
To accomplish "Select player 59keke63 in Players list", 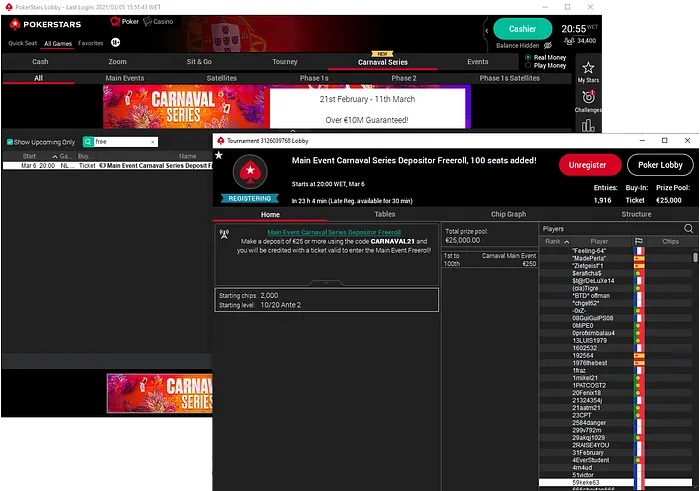I will [615, 483].
